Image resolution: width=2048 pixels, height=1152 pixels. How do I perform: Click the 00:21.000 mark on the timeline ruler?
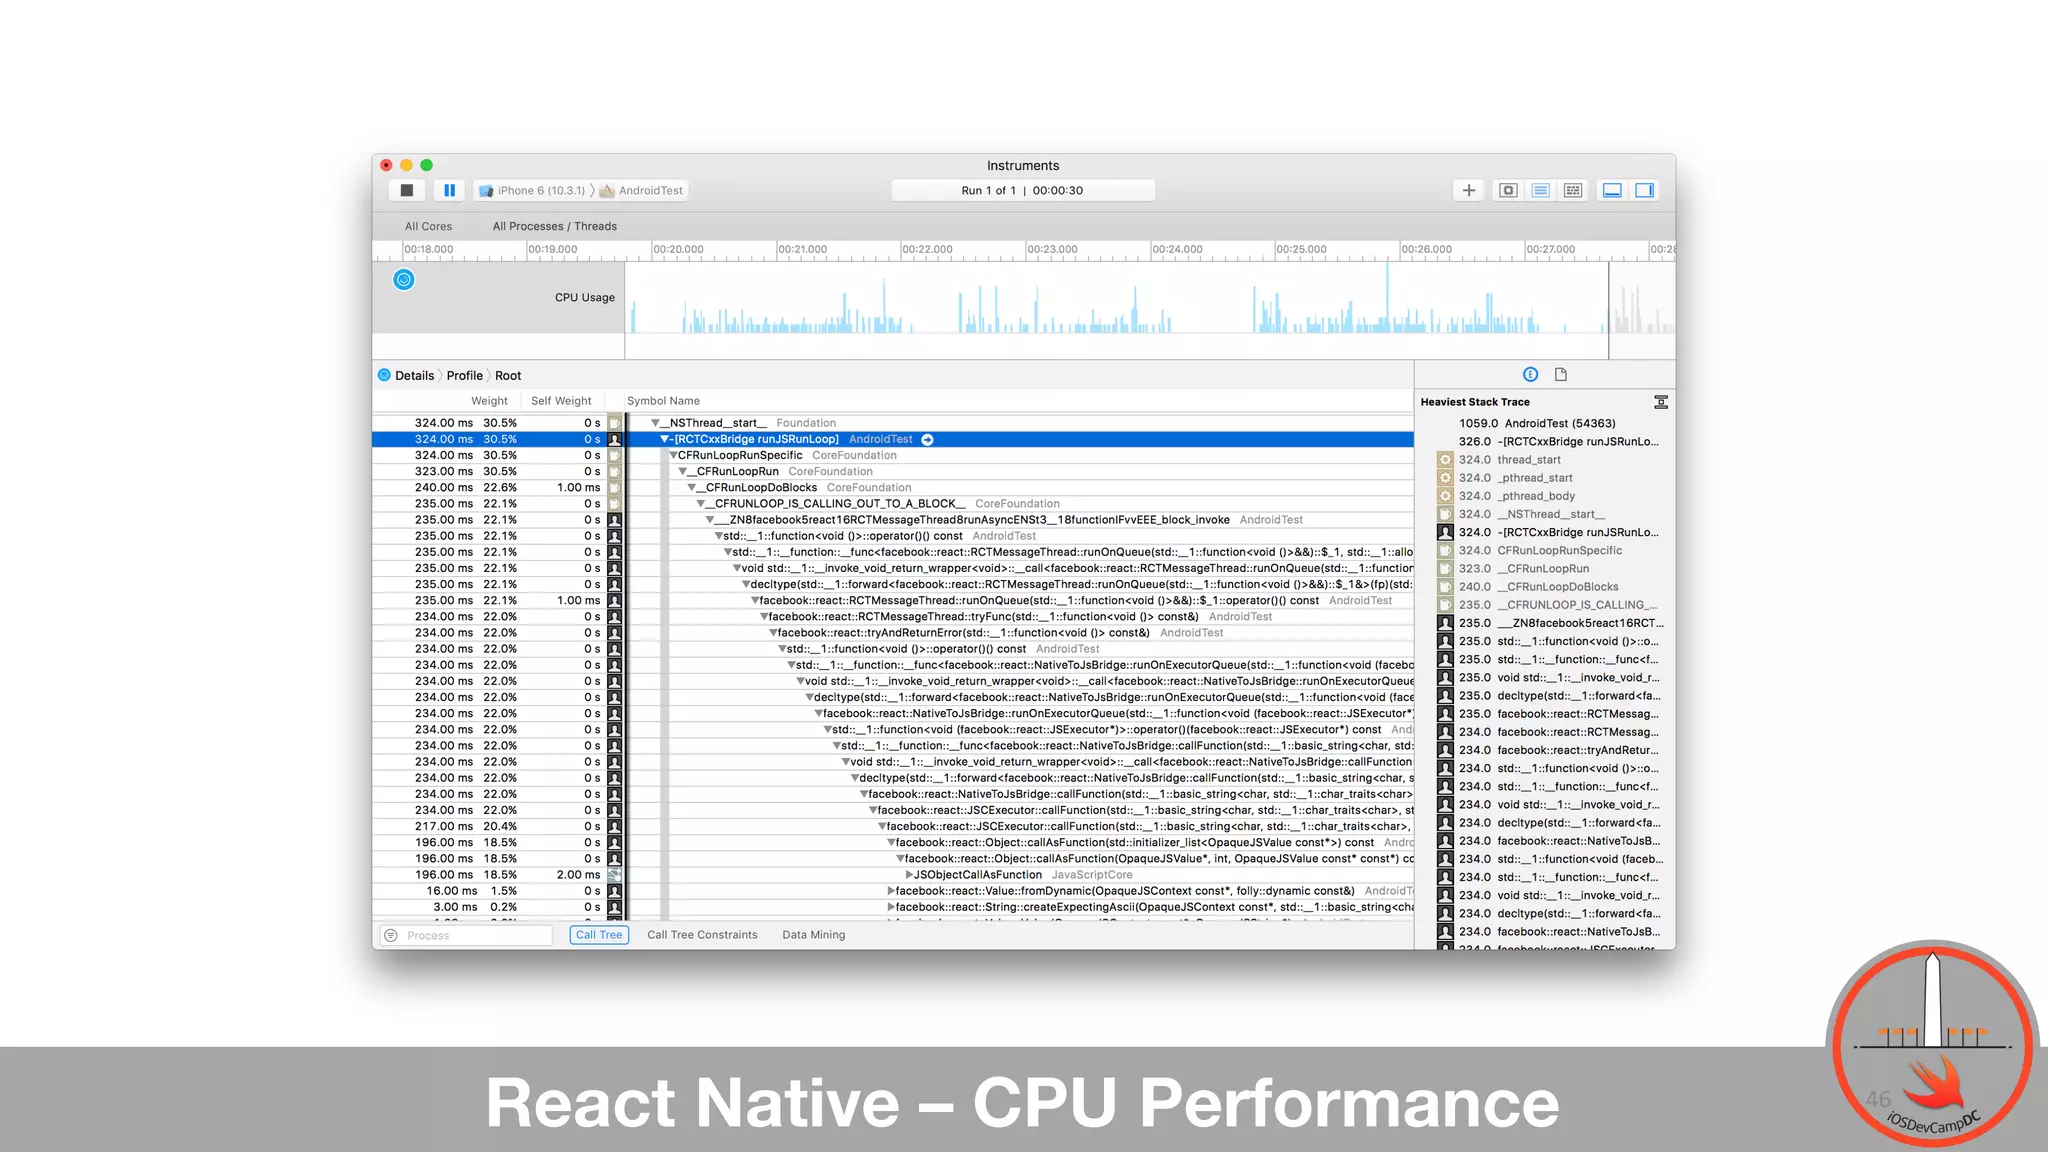(x=803, y=249)
